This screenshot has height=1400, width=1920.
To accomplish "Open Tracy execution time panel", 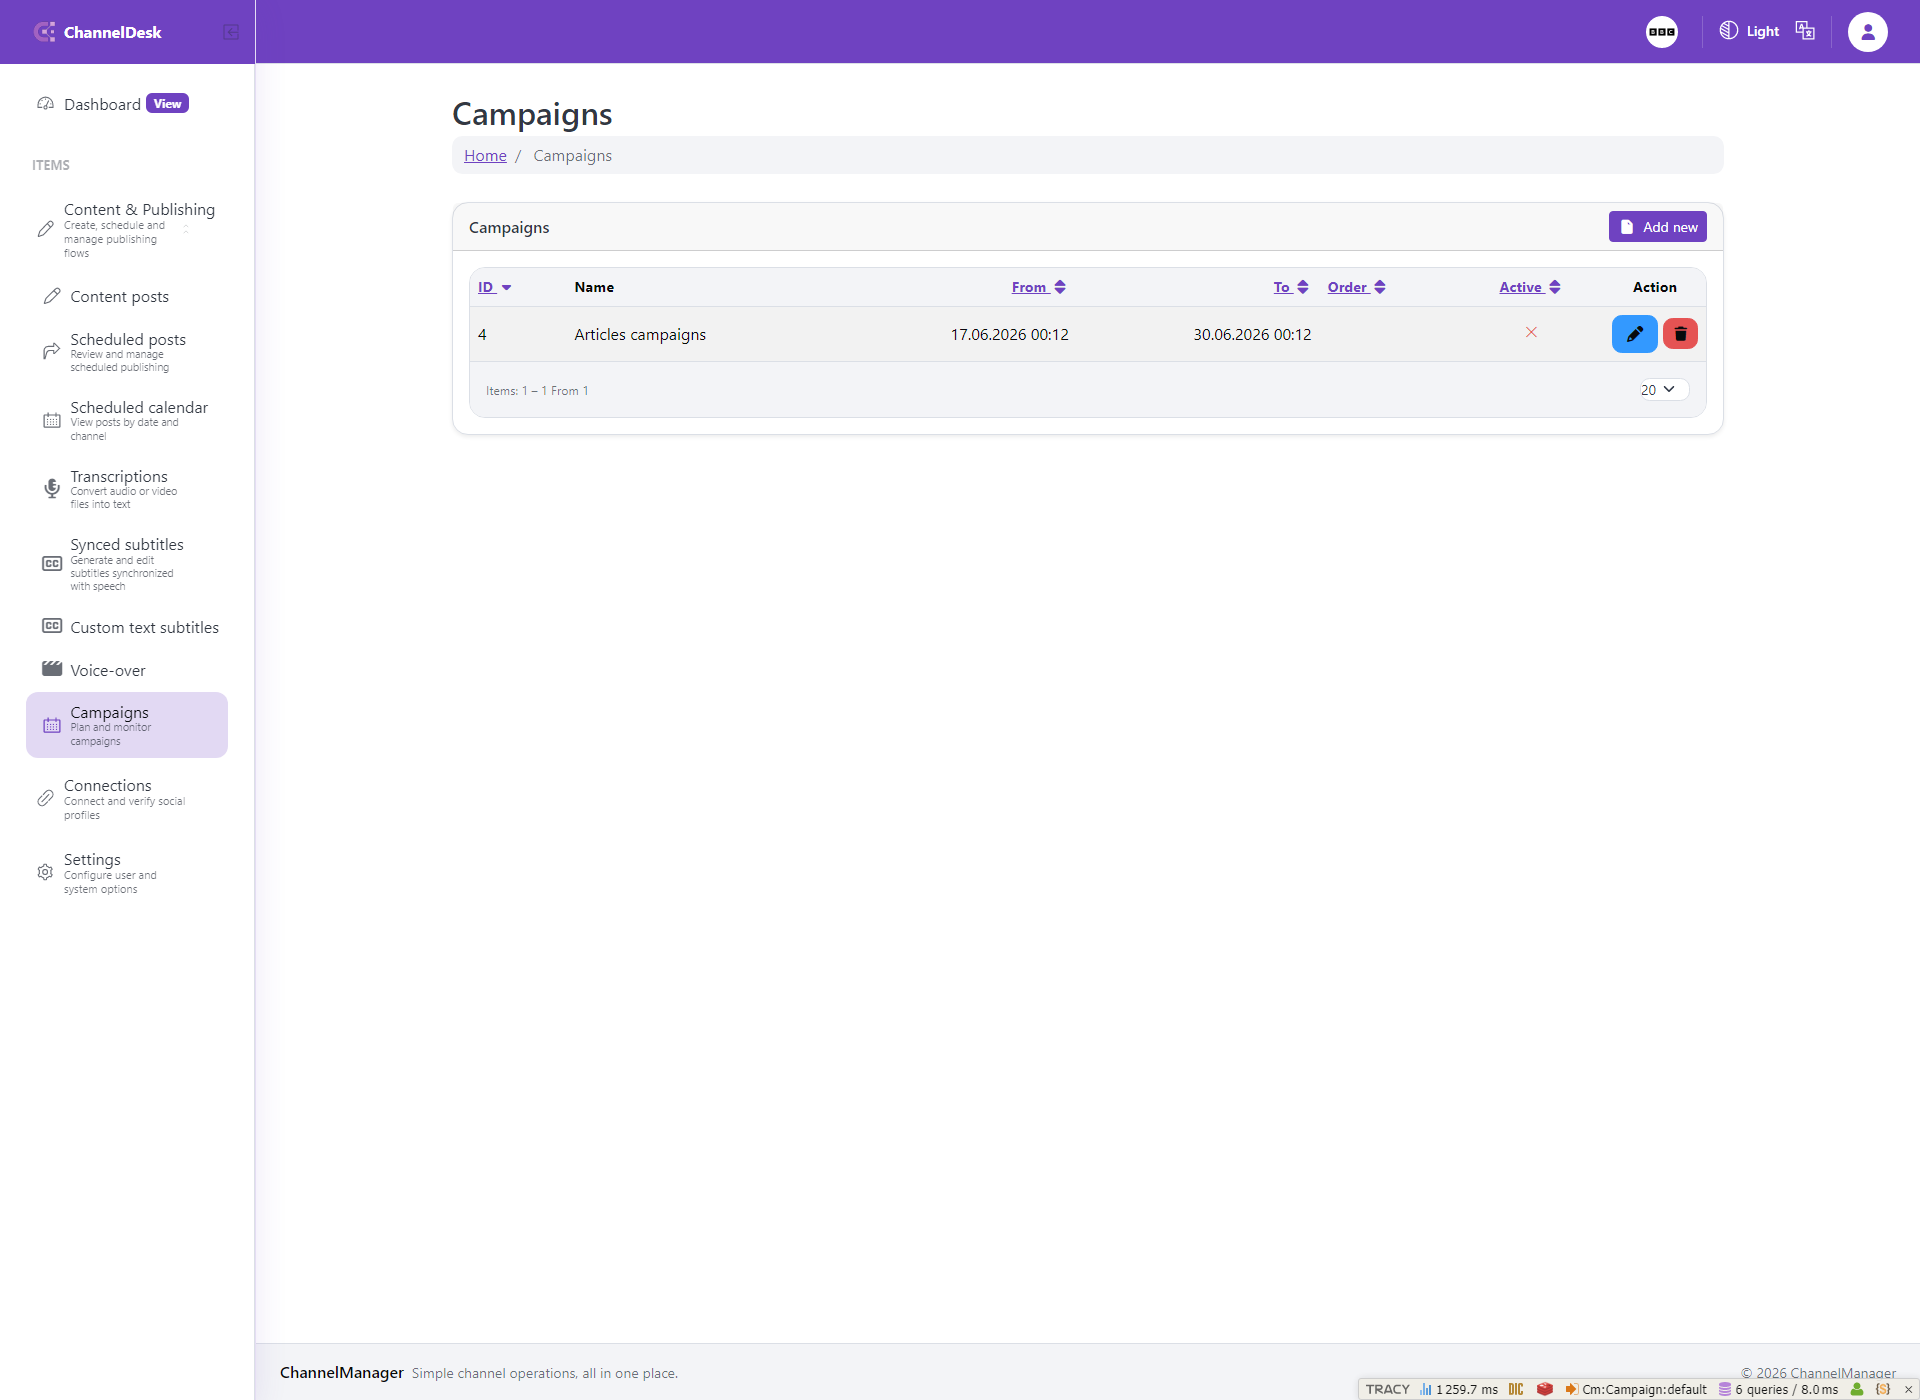I will [1459, 1389].
